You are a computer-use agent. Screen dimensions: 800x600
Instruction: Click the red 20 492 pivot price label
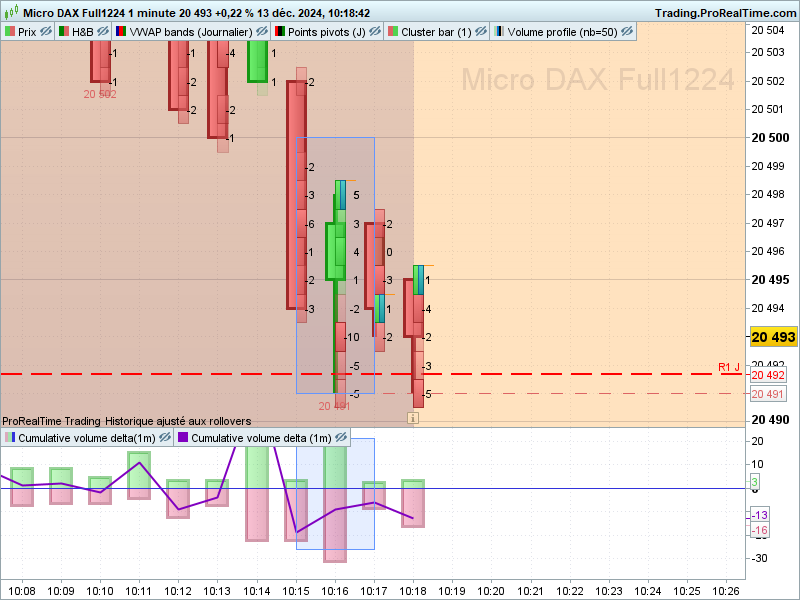coord(768,375)
